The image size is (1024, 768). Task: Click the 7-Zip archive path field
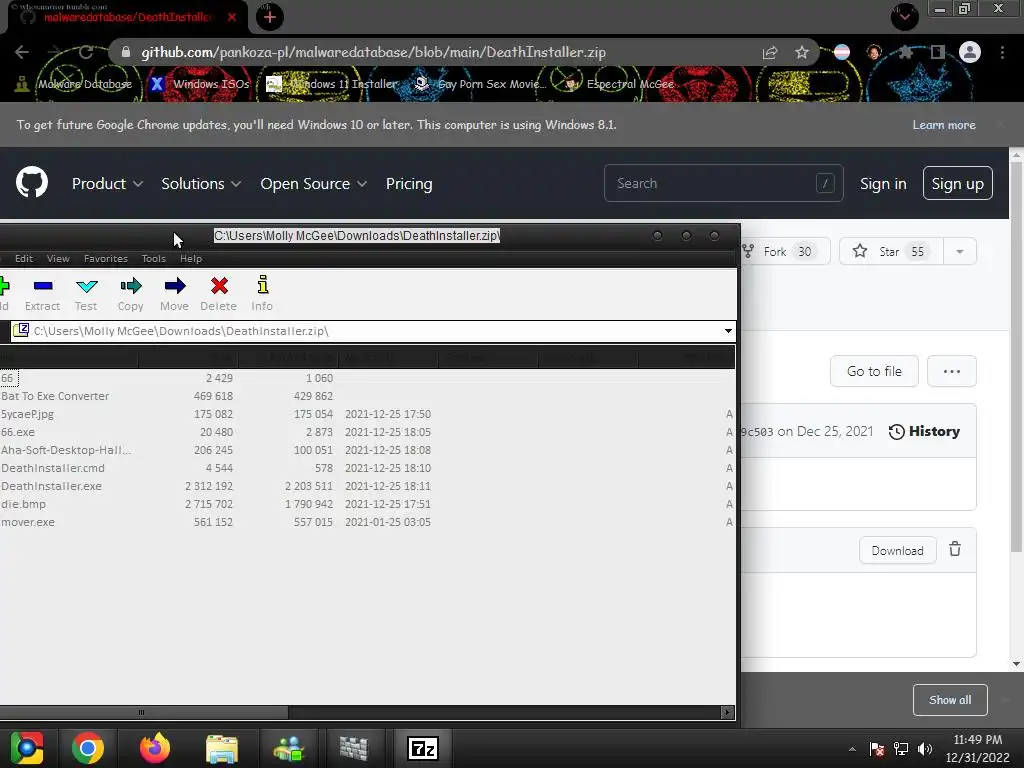tap(372, 330)
